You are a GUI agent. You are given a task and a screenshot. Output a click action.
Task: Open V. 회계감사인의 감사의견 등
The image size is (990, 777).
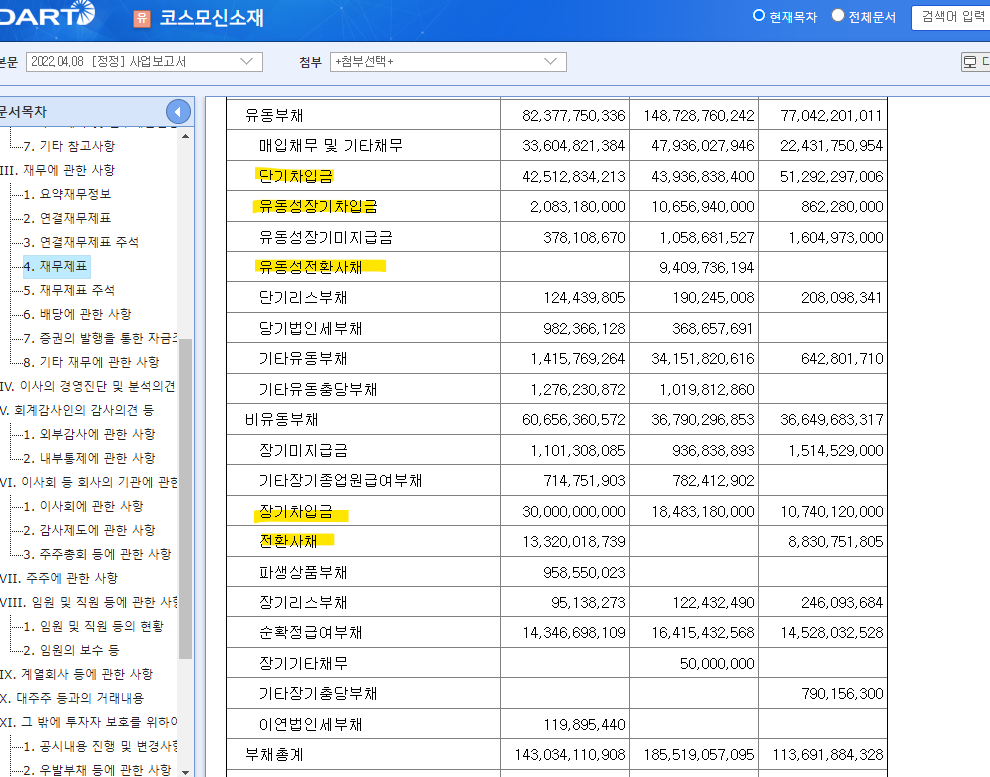tap(77, 410)
